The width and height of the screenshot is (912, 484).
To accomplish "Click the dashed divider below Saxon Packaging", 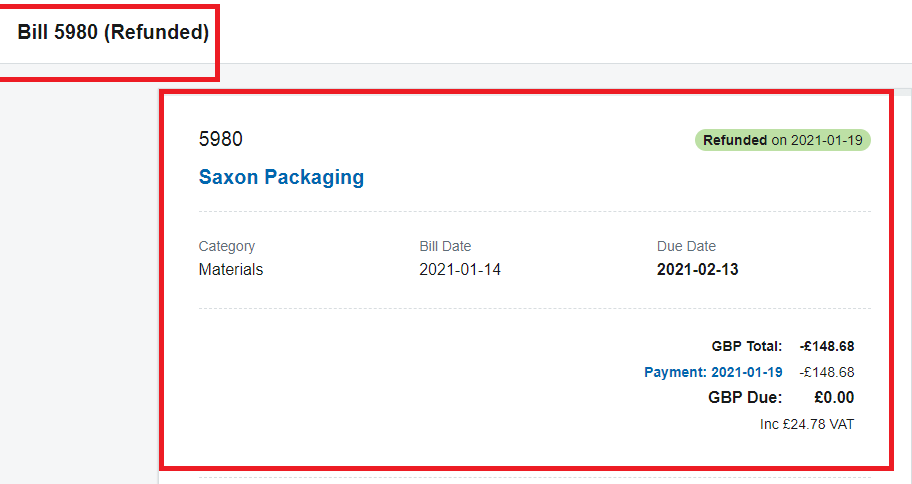I will [x=535, y=212].
